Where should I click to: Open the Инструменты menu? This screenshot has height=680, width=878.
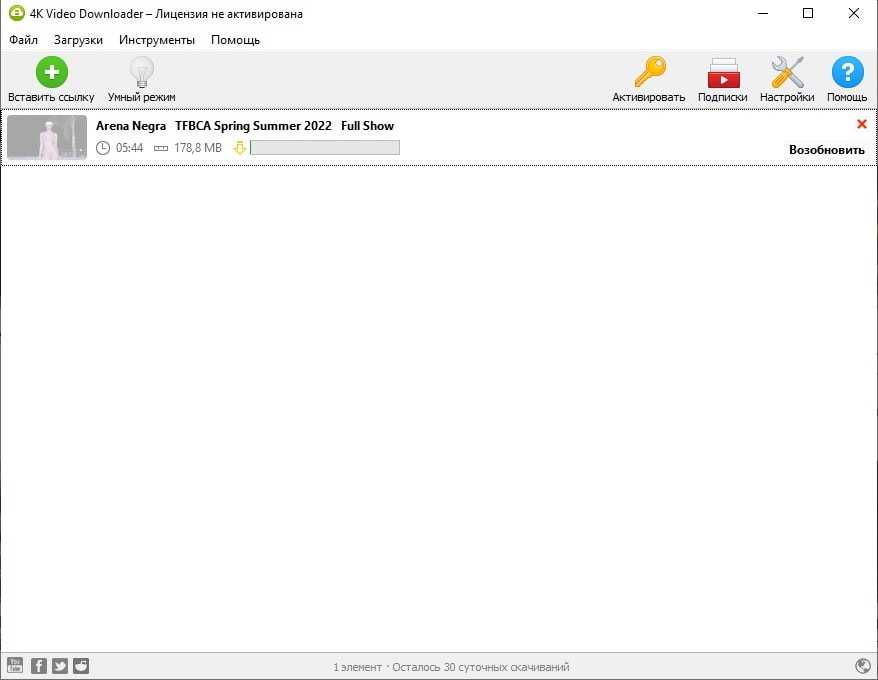pos(157,40)
